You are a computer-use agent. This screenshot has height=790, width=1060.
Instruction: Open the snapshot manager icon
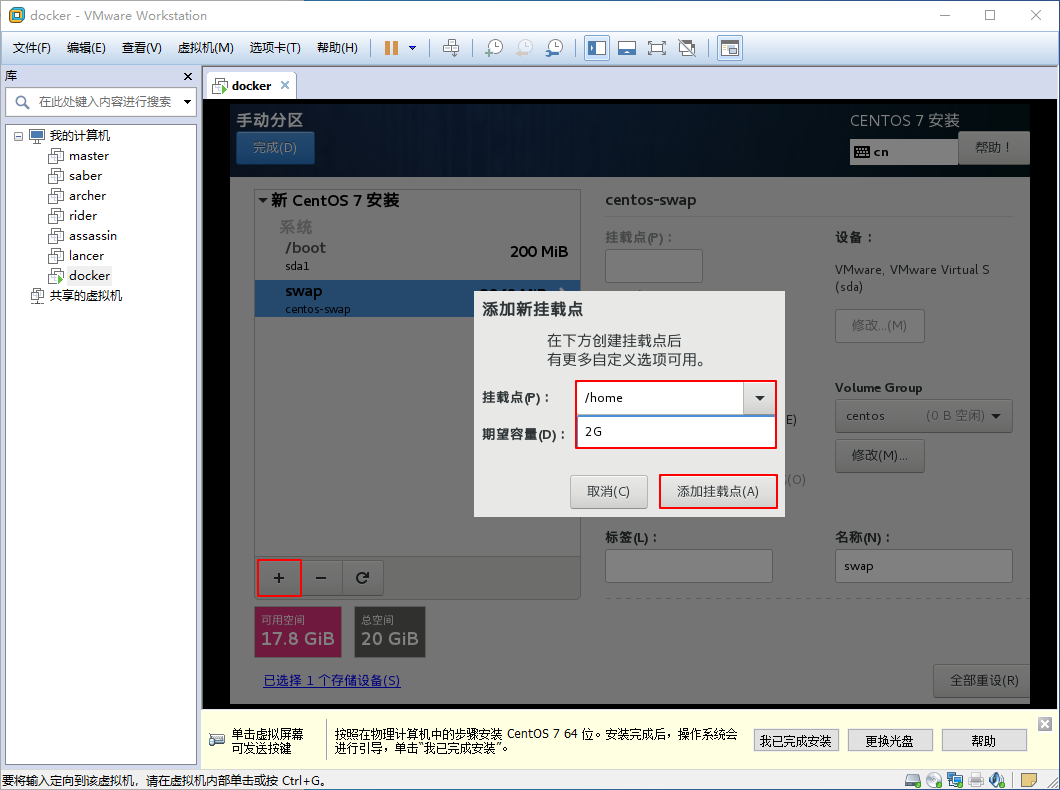click(554, 48)
